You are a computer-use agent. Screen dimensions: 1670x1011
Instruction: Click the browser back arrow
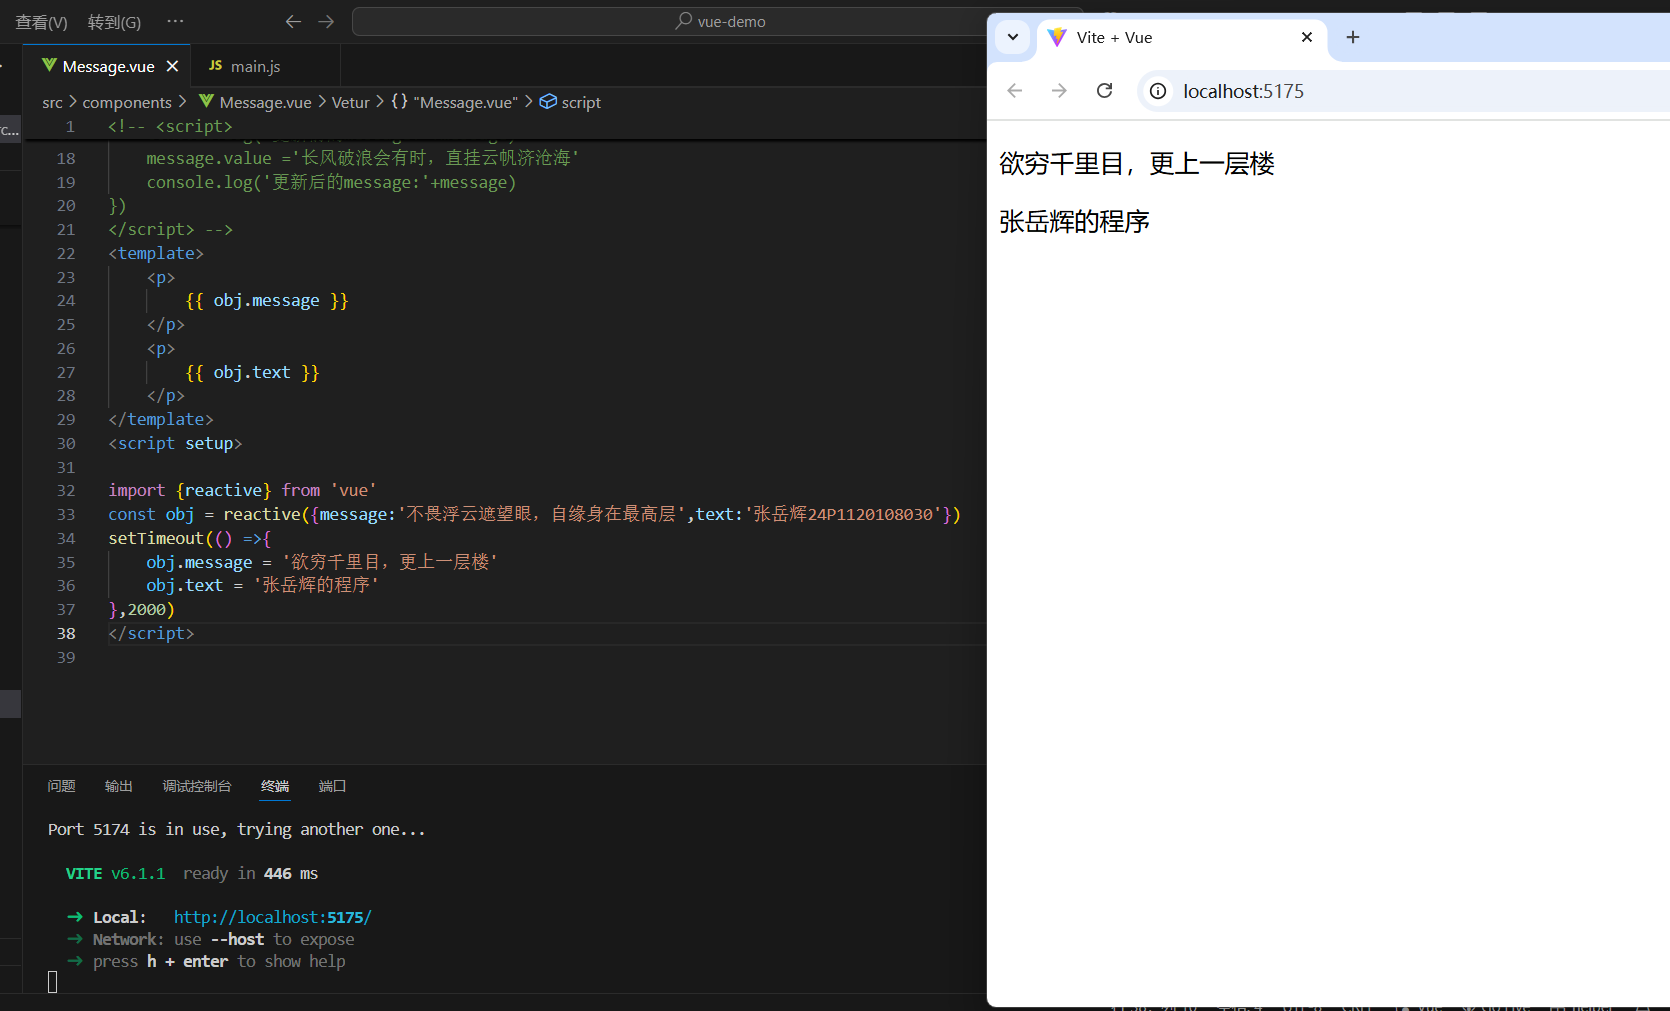click(x=1015, y=91)
